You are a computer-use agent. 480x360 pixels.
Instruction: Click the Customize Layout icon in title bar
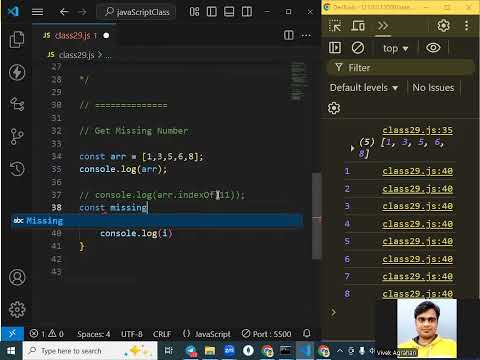pyautogui.click(x=194, y=12)
